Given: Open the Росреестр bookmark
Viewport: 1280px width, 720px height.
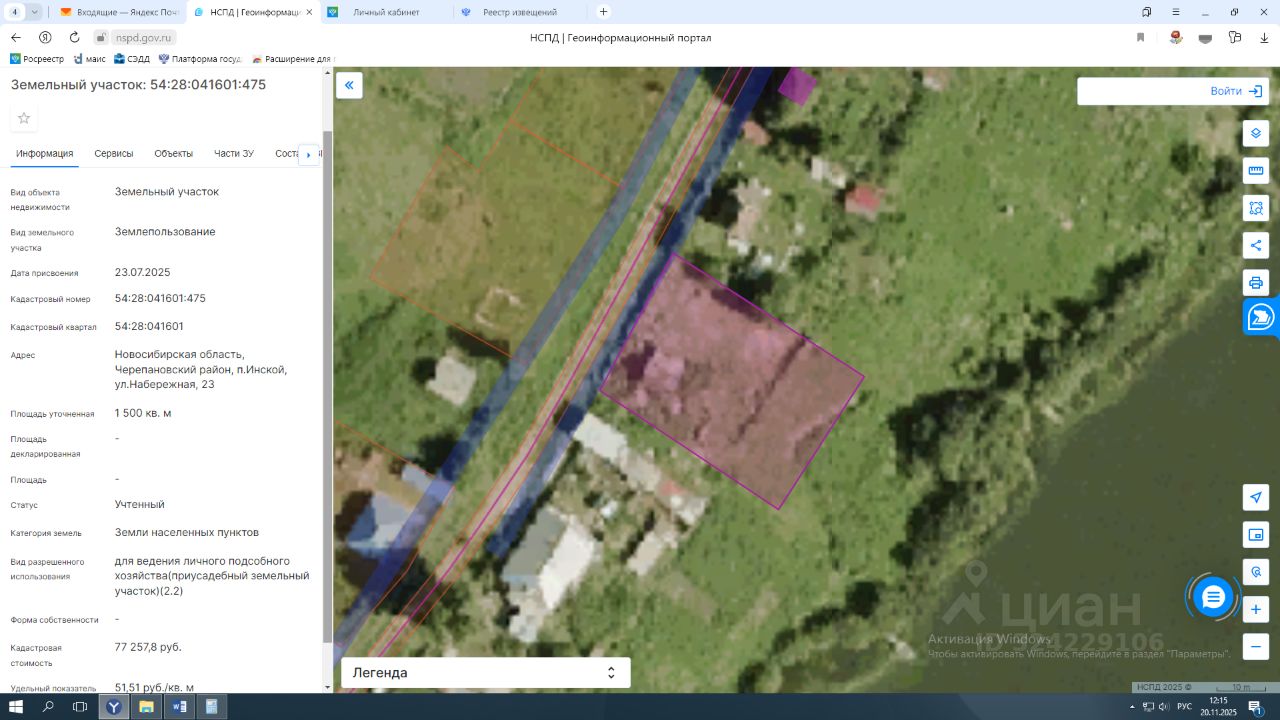Looking at the screenshot, I should click(x=37, y=59).
